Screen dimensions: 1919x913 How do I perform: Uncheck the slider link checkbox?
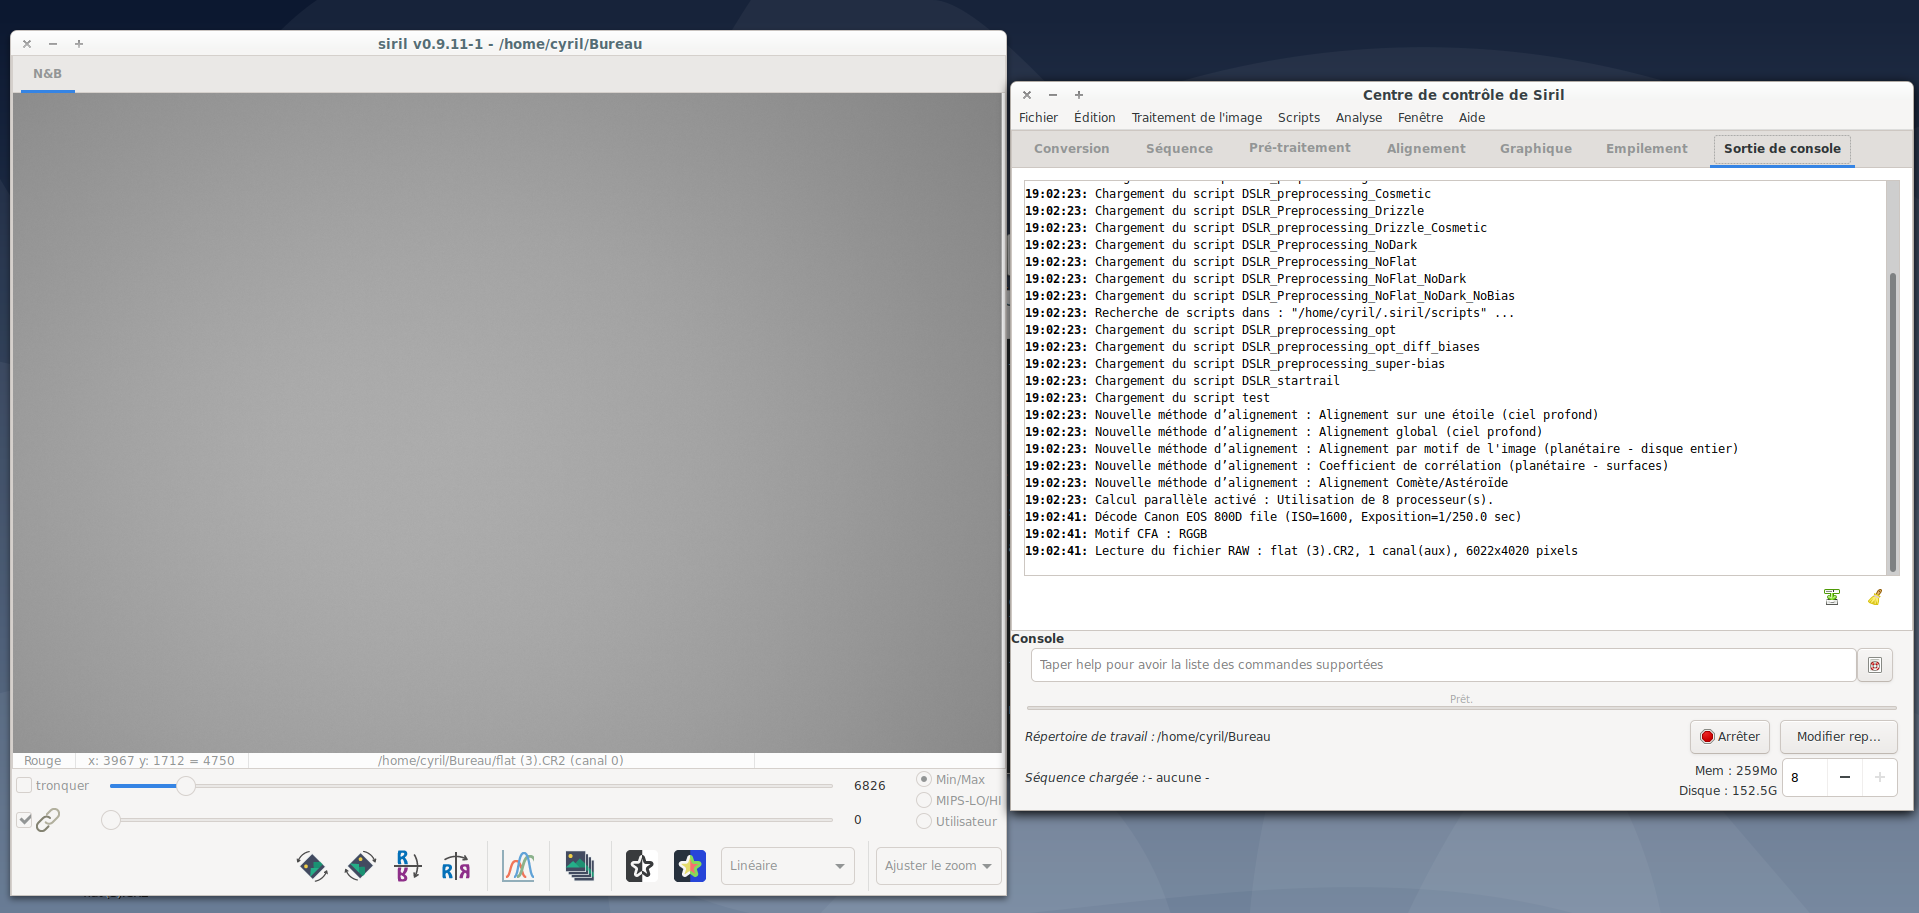tap(25, 820)
